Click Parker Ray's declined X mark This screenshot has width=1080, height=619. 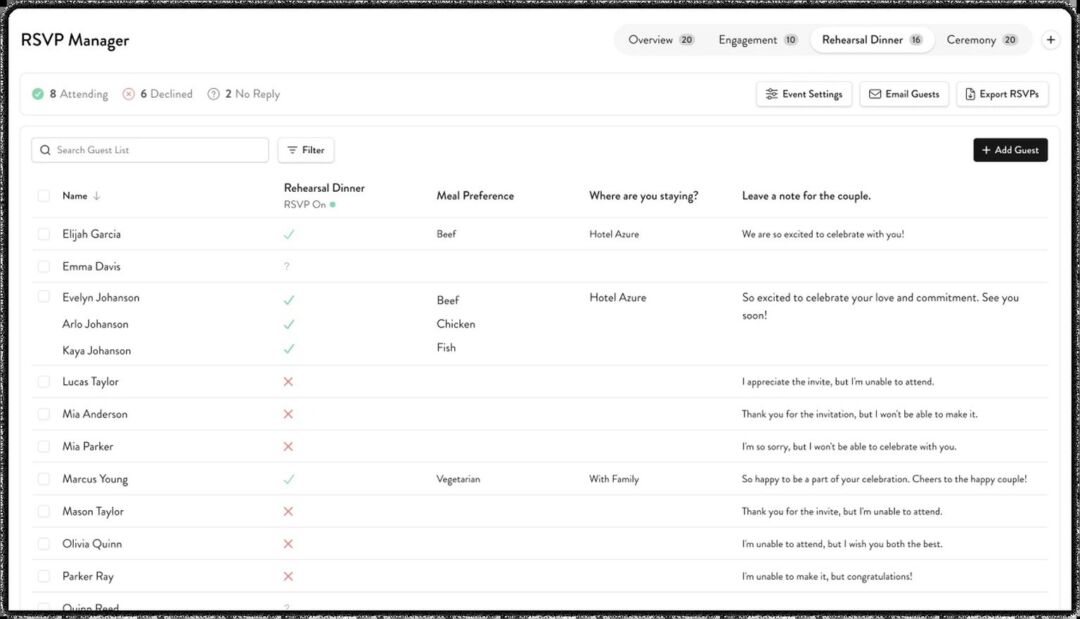click(x=288, y=576)
